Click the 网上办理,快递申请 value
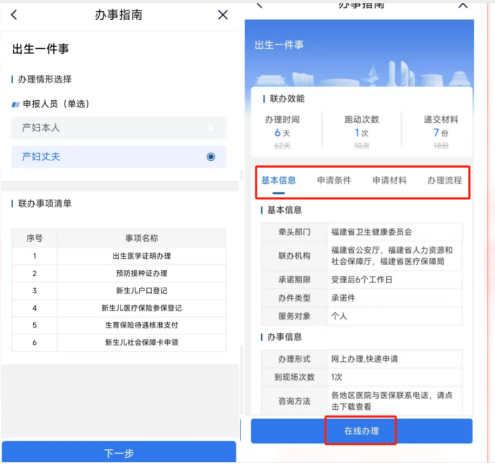The width and height of the screenshot is (495, 468). coord(364,359)
